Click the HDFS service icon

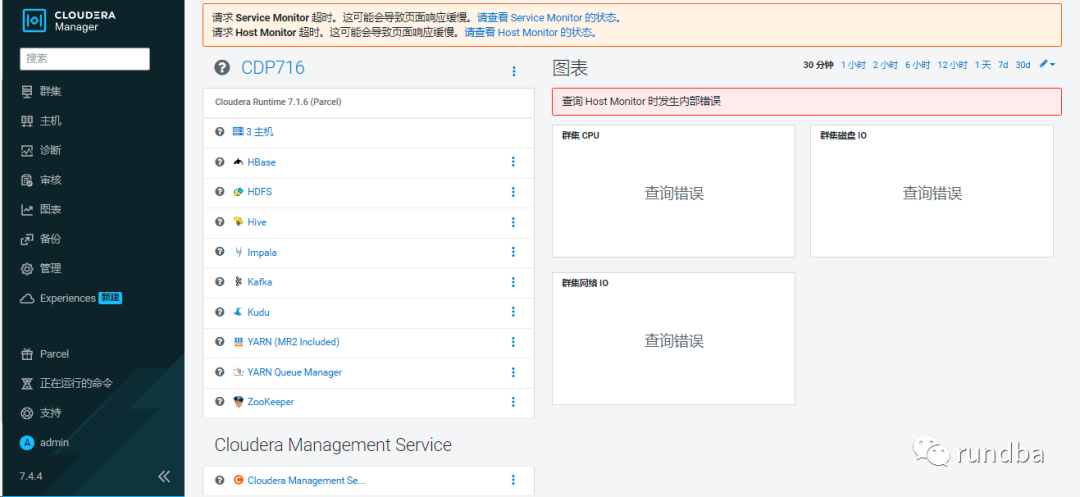pos(238,192)
